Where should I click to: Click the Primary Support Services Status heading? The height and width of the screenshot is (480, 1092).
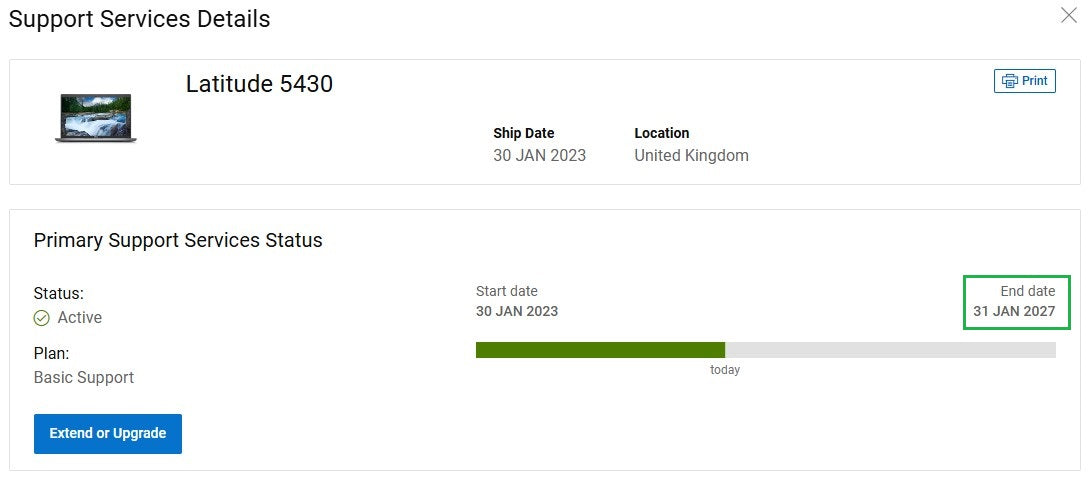point(178,240)
